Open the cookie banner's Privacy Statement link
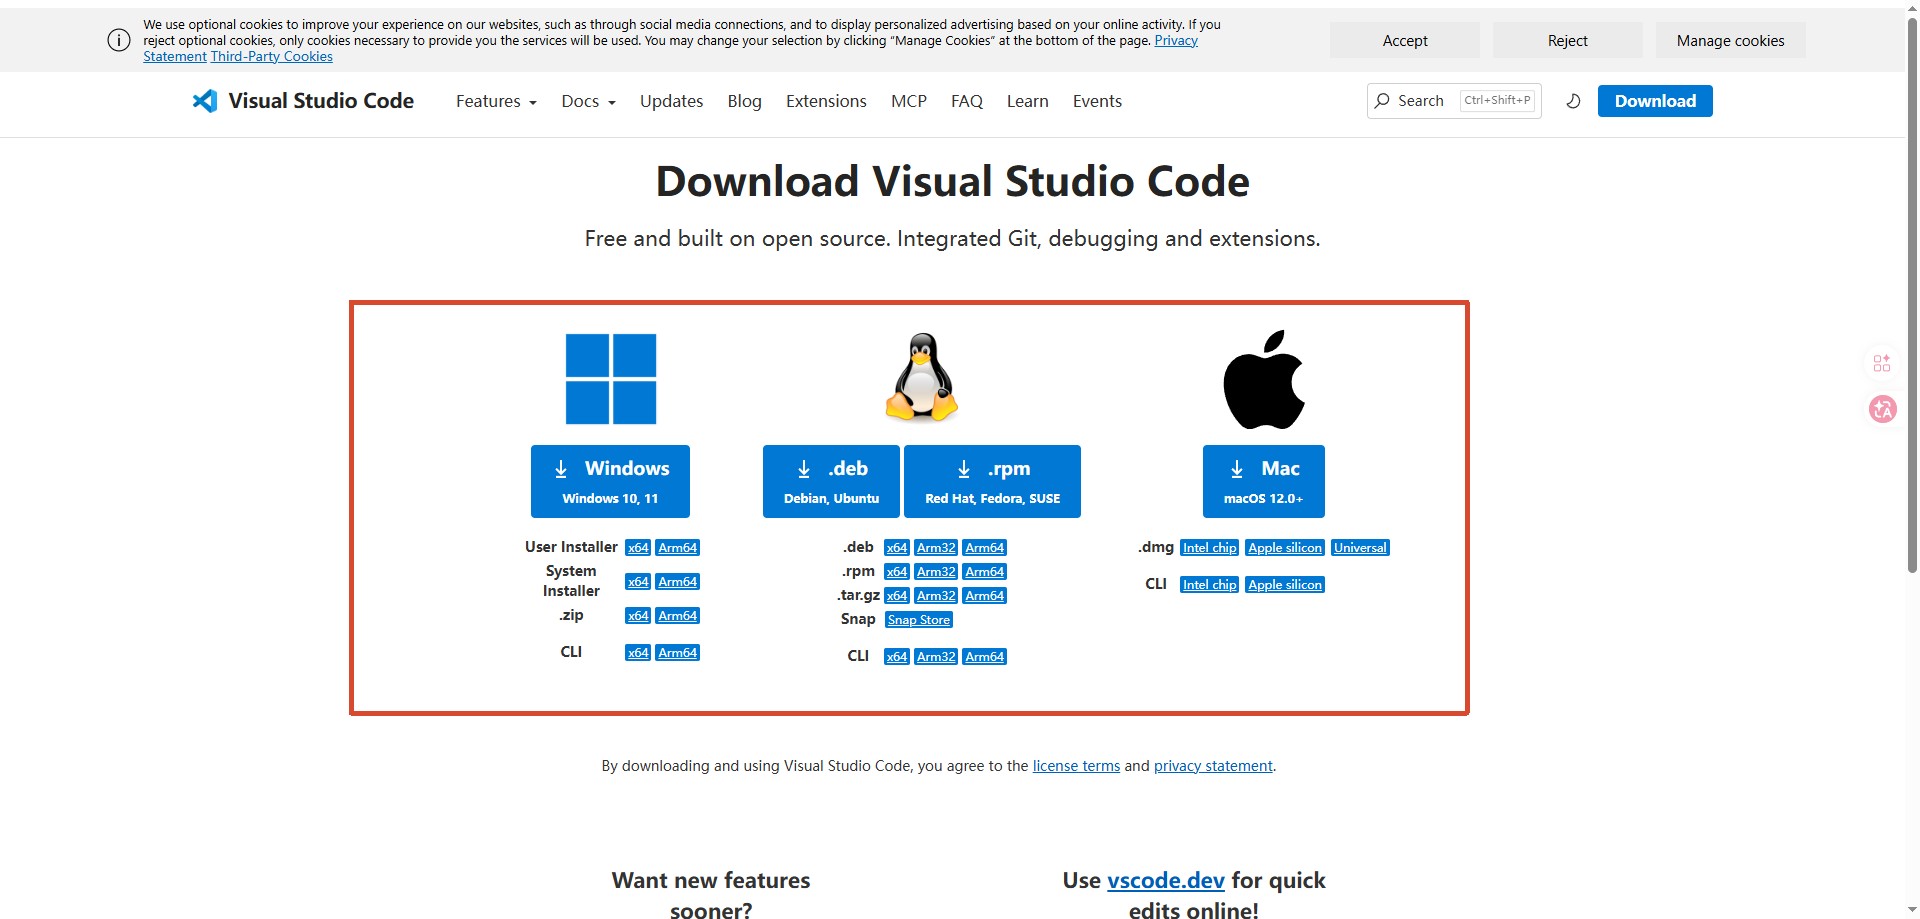Screen dimensions: 1920x919 1176,41
